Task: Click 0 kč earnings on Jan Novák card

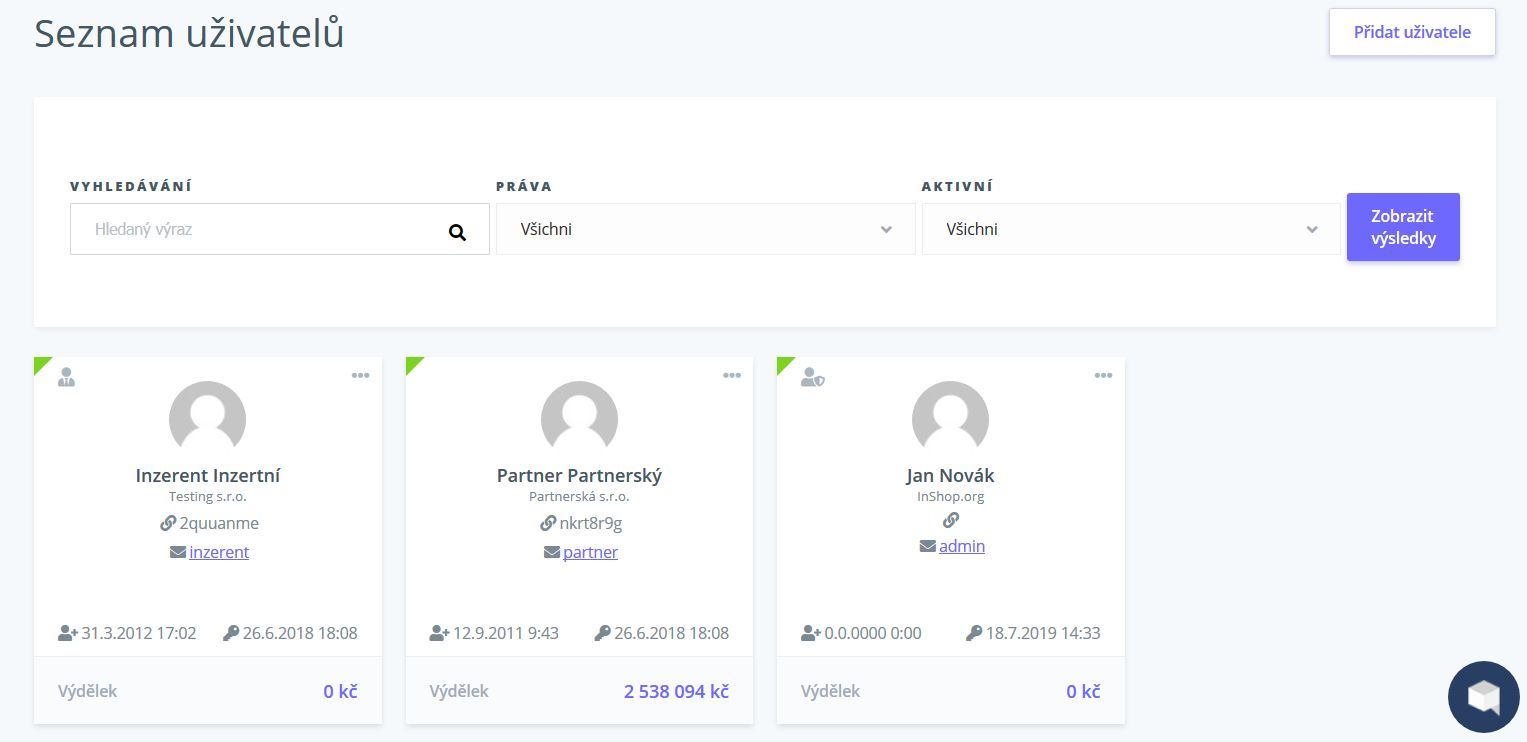Action: pyautogui.click(x=1083, y=691)
